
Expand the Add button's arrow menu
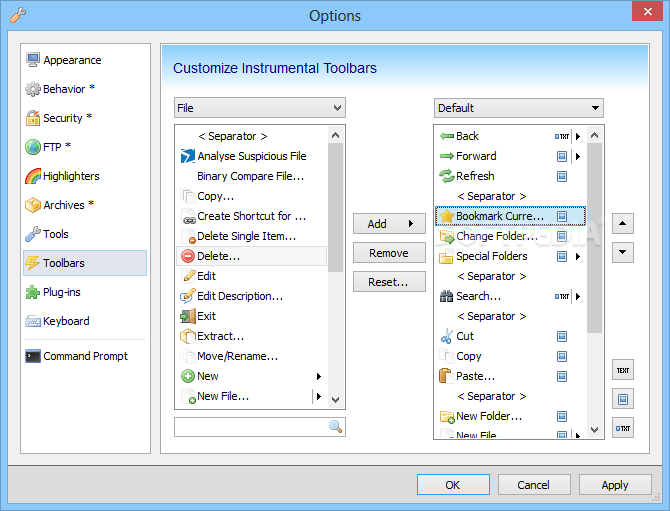pos(410,224)
